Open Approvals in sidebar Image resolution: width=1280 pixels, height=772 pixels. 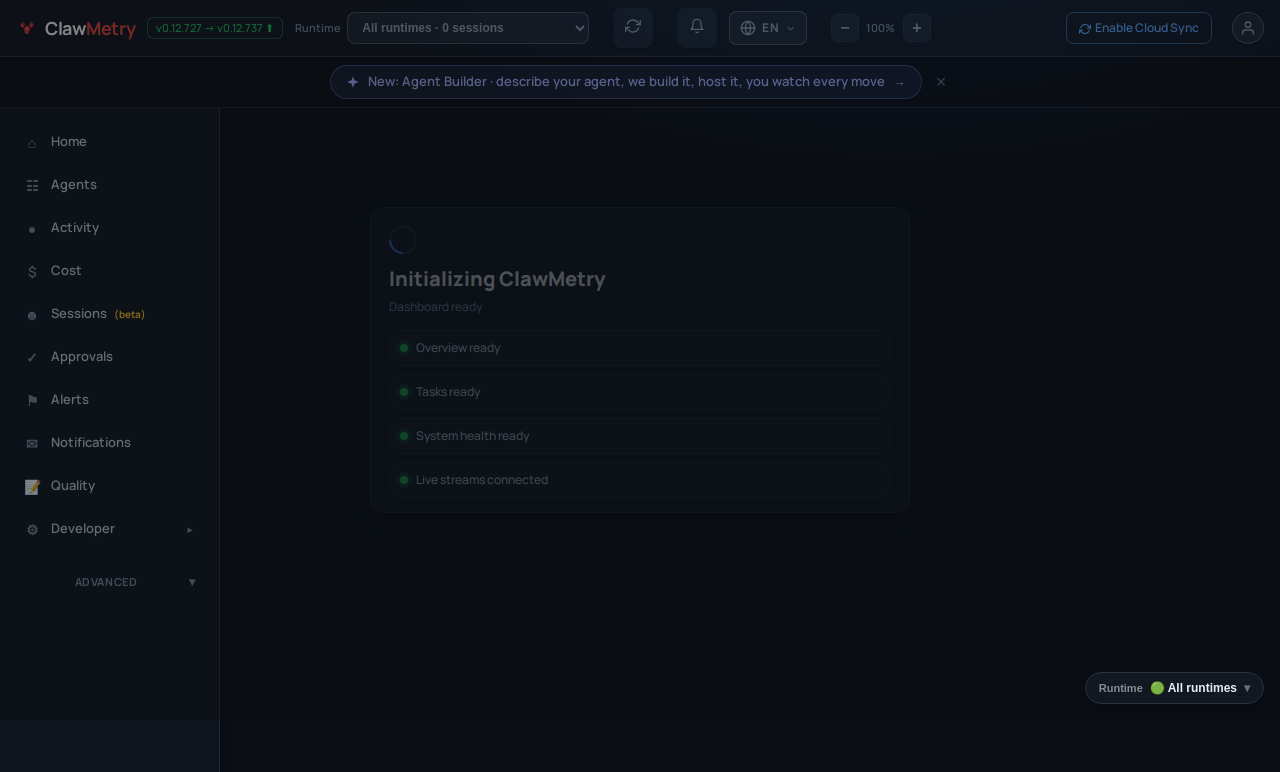tap(110, 357)
